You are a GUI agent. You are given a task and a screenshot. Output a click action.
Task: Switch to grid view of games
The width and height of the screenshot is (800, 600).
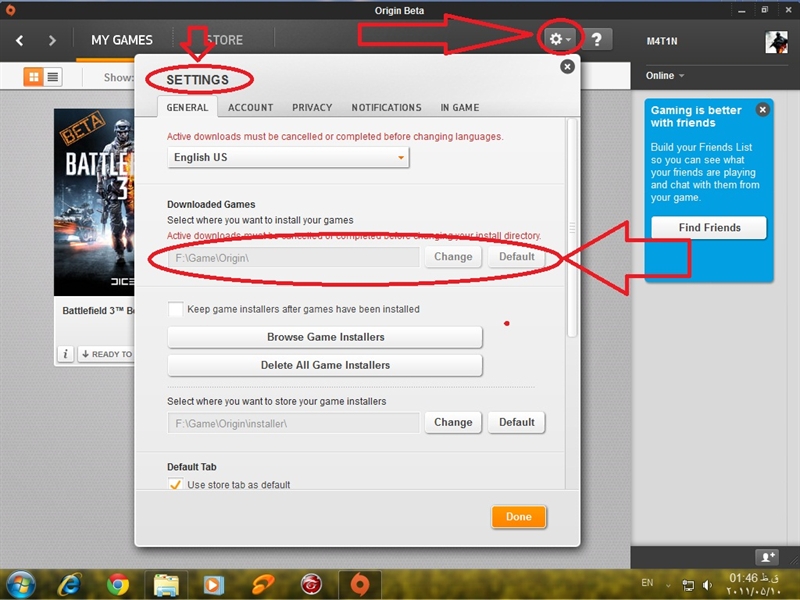[33, 77]
